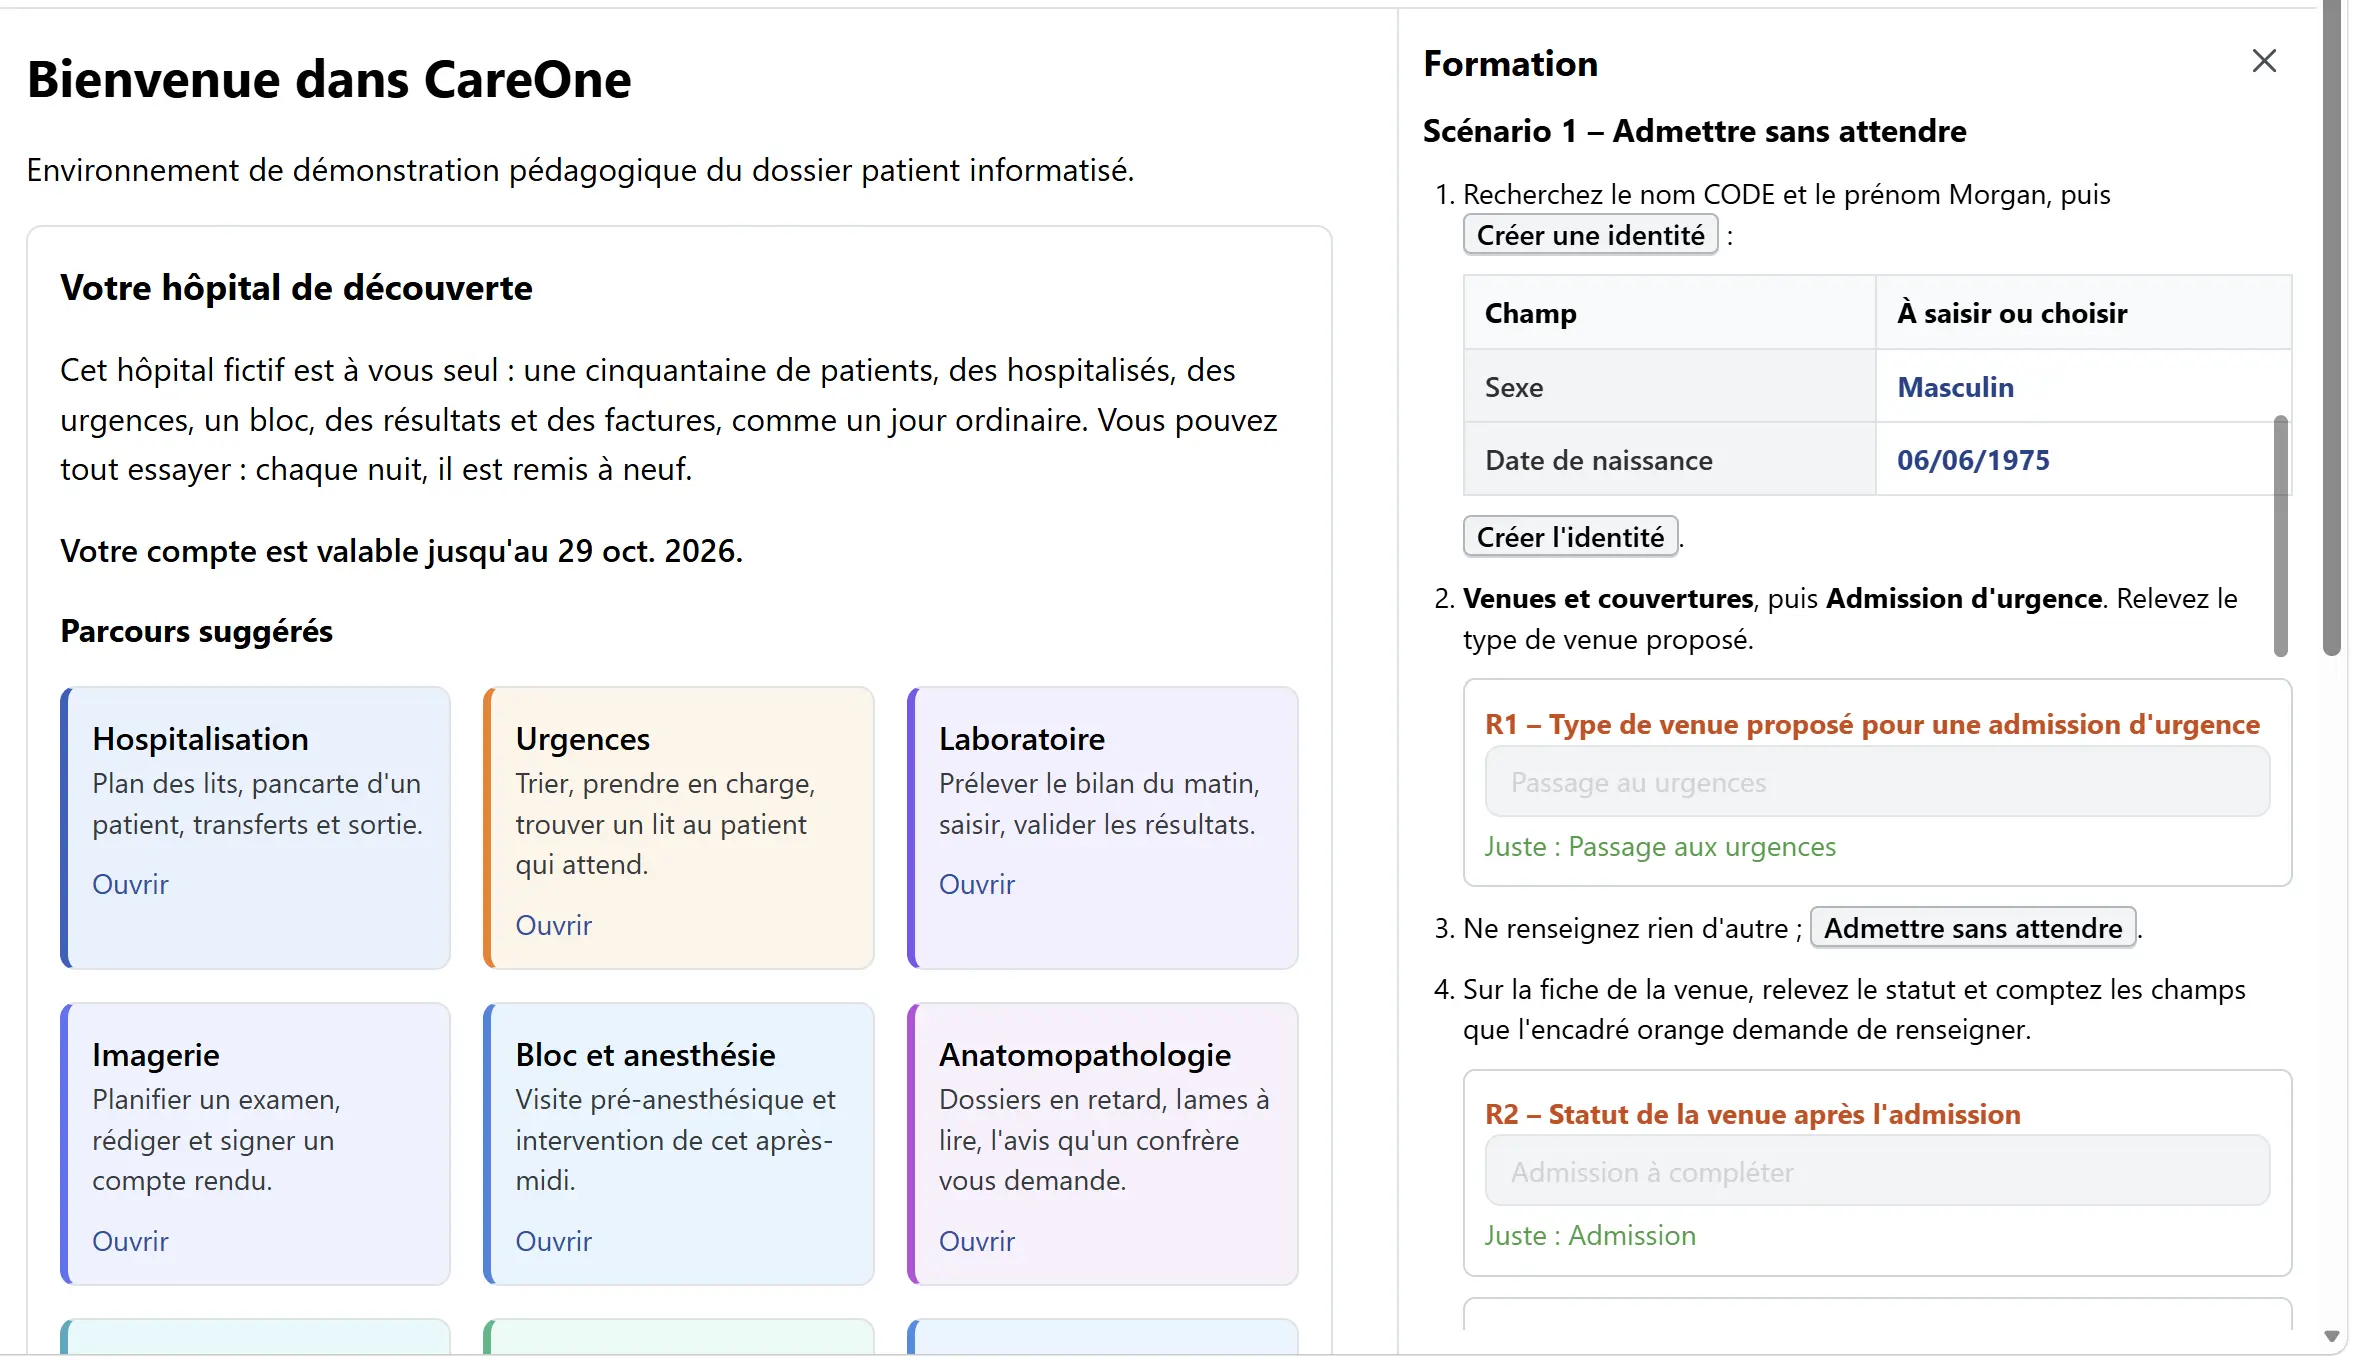Click the Urgences card title
Viewport: 2354px width, 1360px height.
[582, 738]
